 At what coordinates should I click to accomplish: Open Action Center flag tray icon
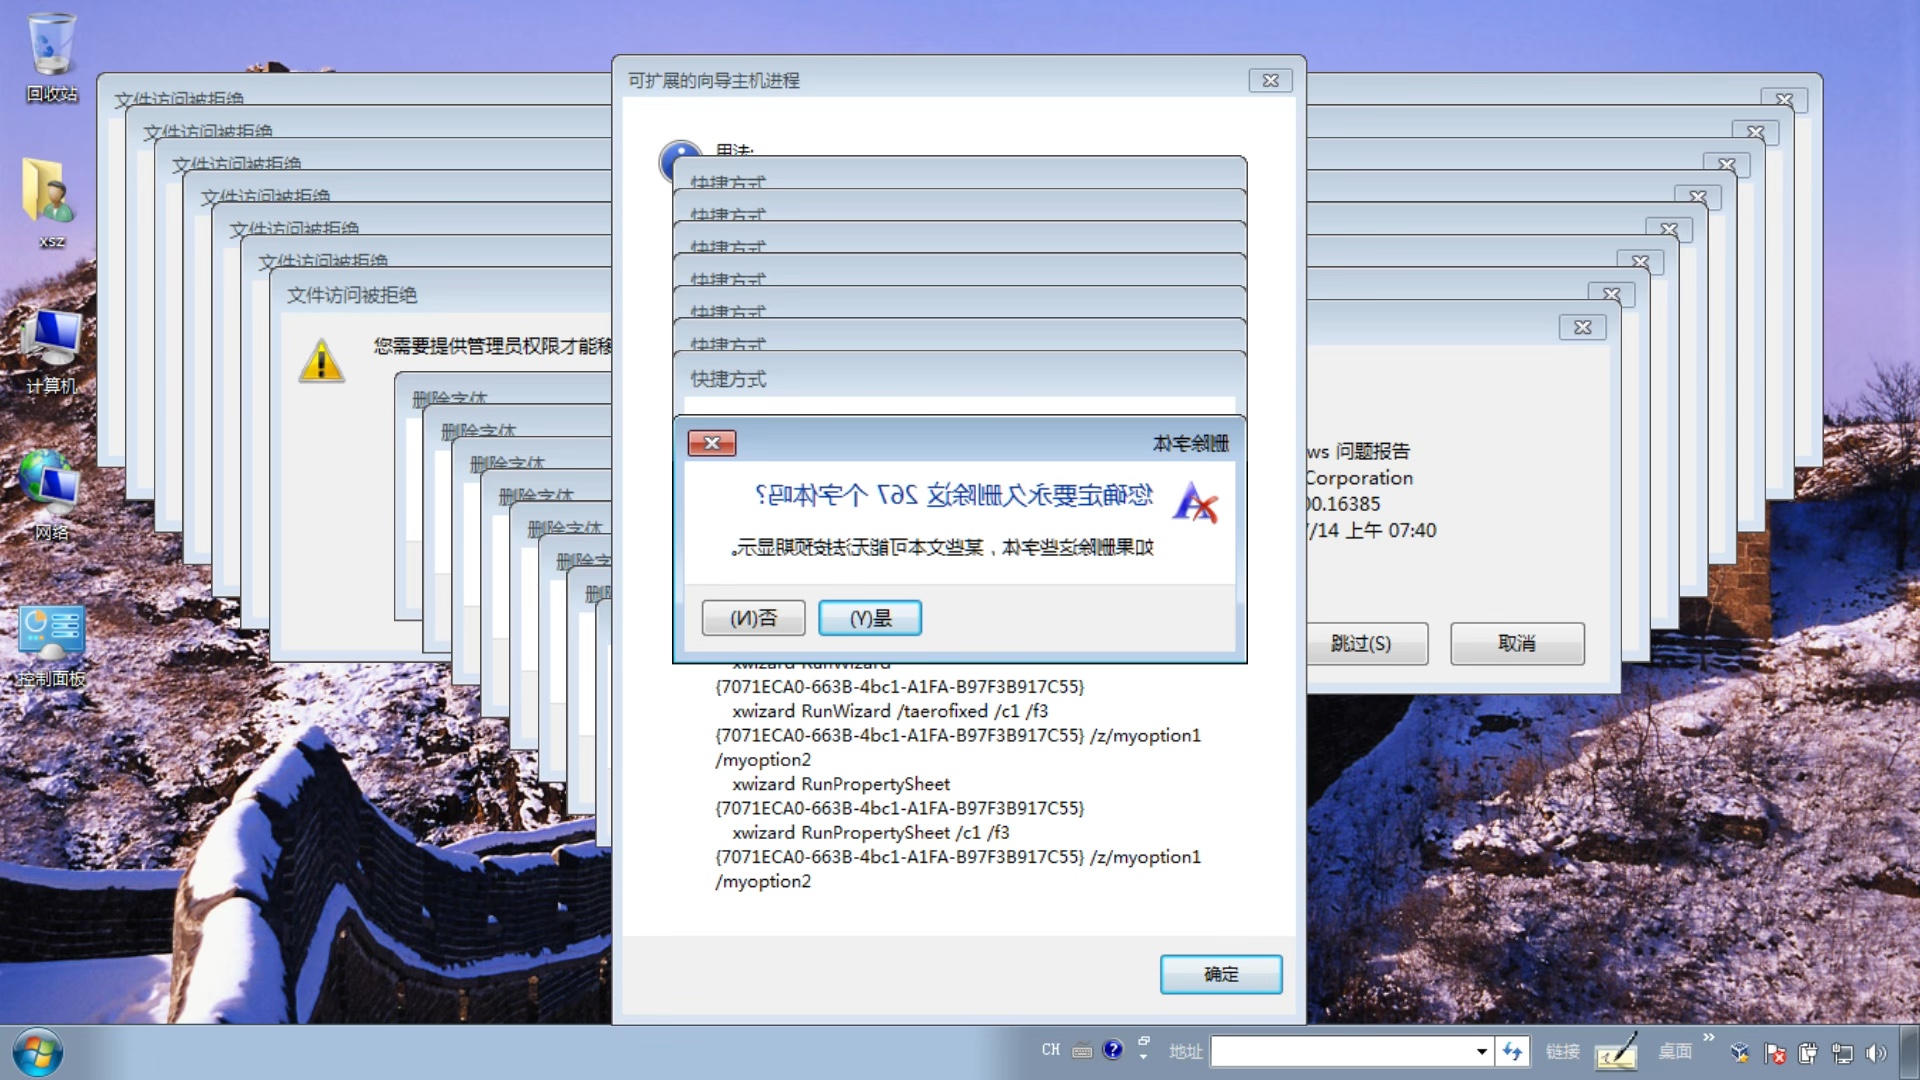point(1775,1052)
